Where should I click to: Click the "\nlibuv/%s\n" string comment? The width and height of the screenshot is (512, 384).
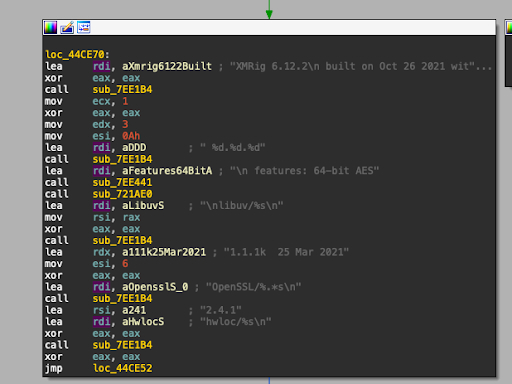coord(242,206)
